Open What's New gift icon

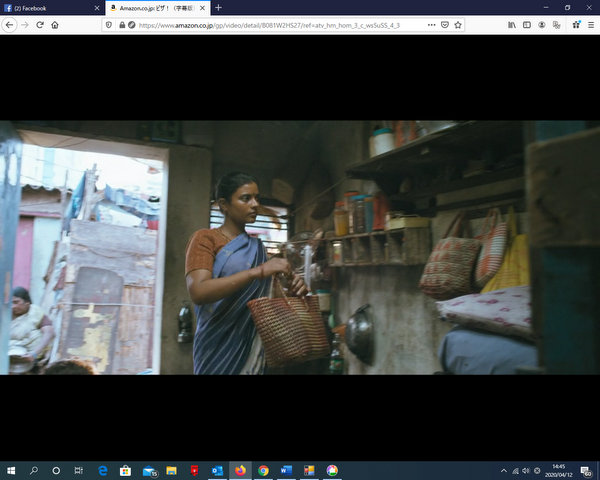coord(576,25)
